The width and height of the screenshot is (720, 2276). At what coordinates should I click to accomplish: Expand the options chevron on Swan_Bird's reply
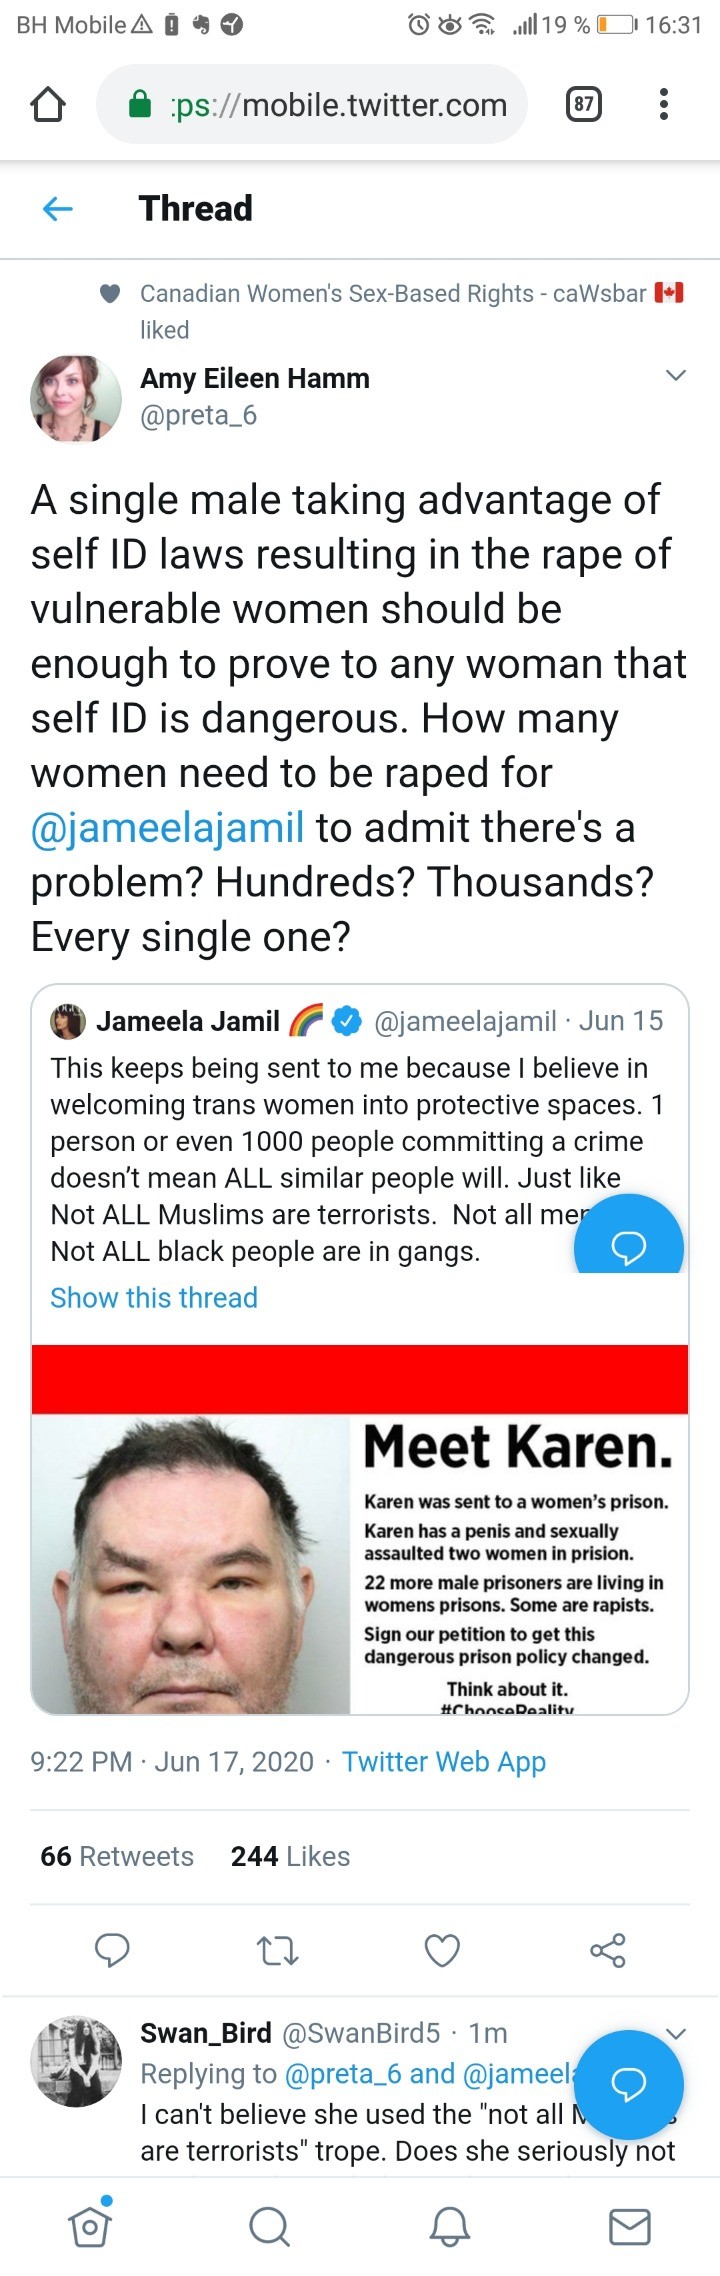coord(676,2033)
